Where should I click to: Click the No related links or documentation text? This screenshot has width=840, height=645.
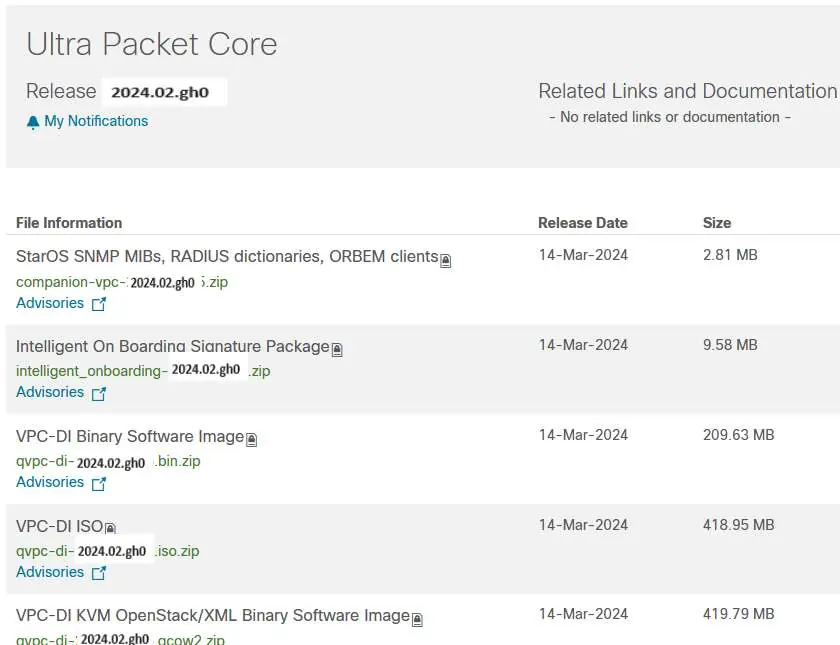tap(670, 117)
